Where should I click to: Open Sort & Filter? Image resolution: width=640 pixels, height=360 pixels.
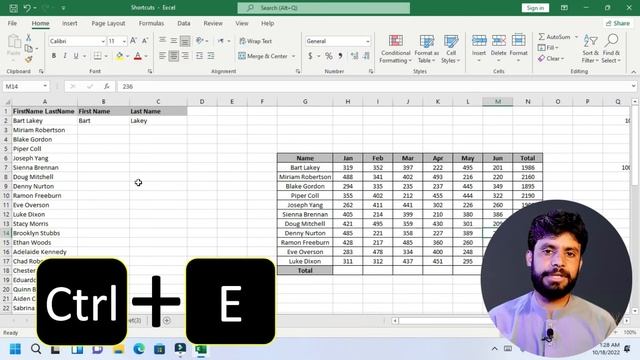[x=590, y=49]
